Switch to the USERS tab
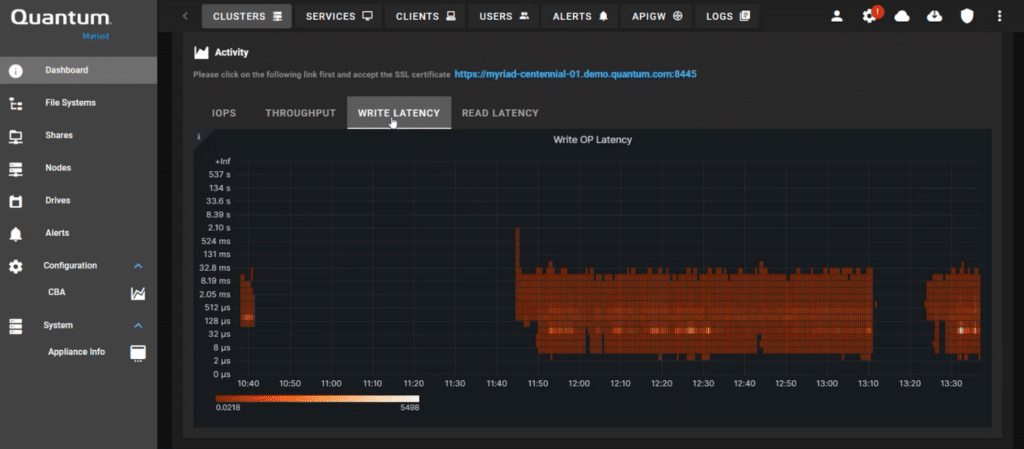Viewport: 1024px width, 449px height. (504, 16)
